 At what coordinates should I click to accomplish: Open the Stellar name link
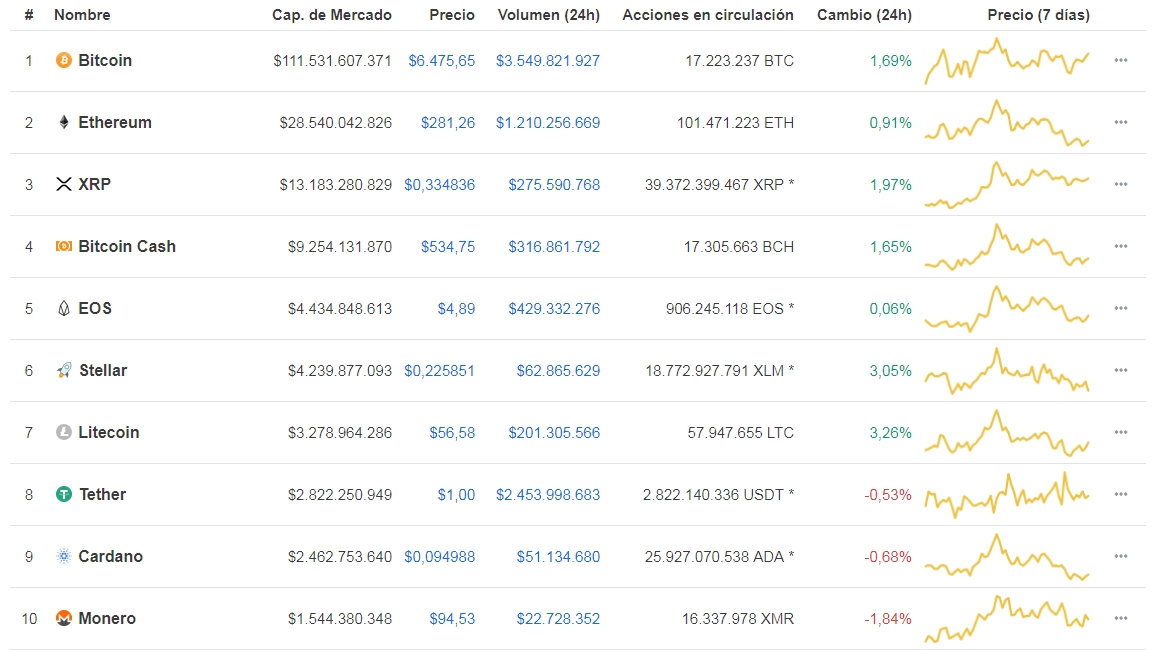(x=103, y=370)
